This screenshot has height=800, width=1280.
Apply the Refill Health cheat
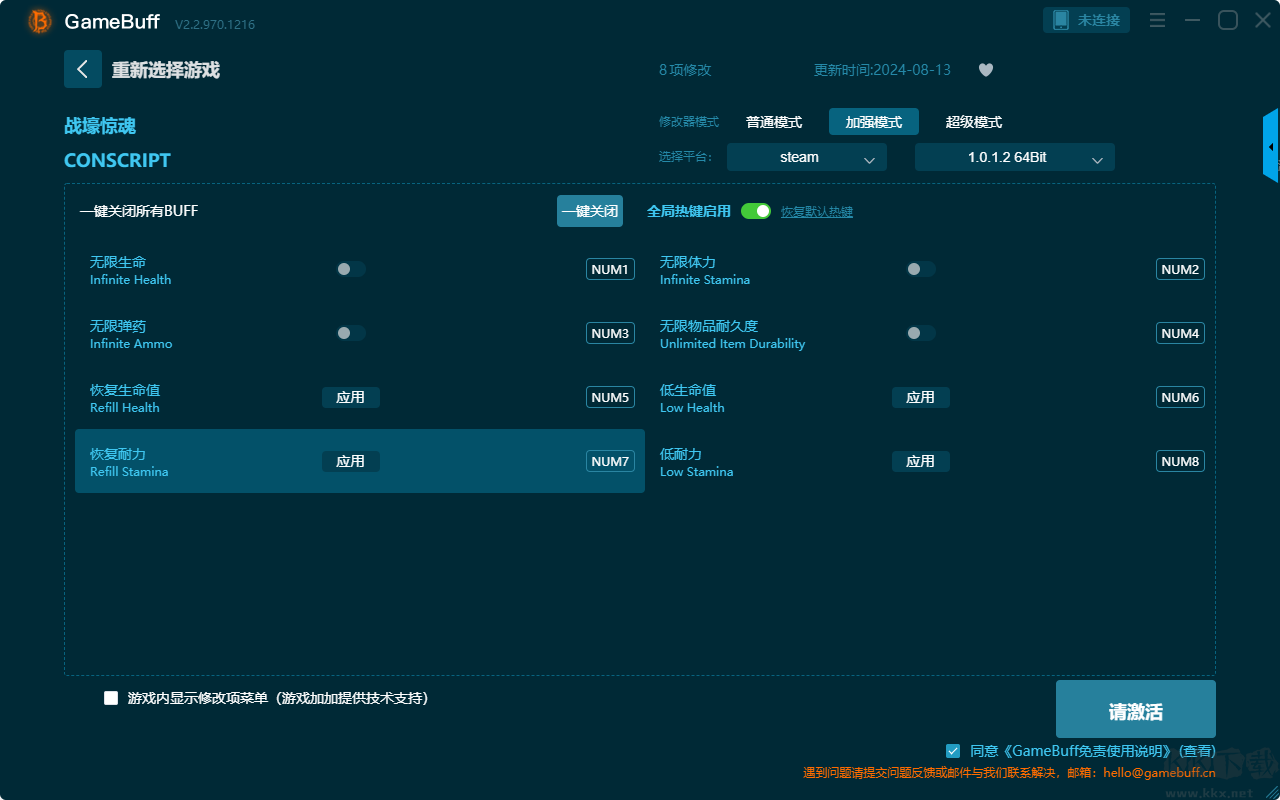click(x=350, y=397)
